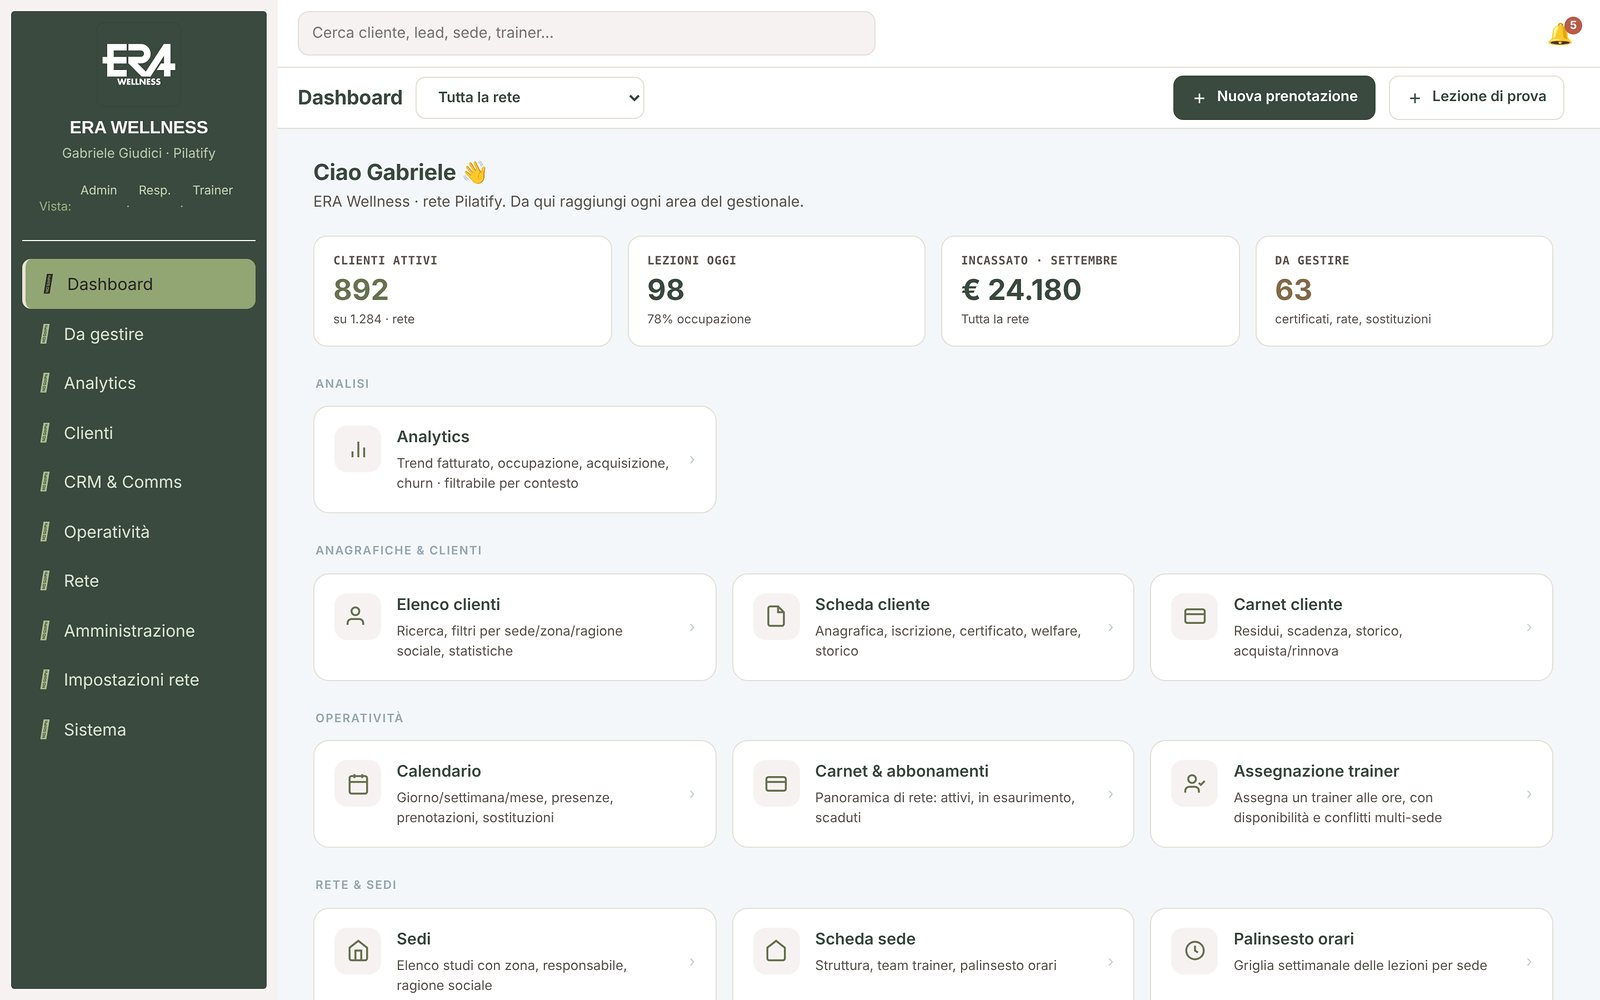Click the ERA Wellness logo
Image resolution: width=1600 pixels, height=1000 pixels.
click(x=139, y=64)
